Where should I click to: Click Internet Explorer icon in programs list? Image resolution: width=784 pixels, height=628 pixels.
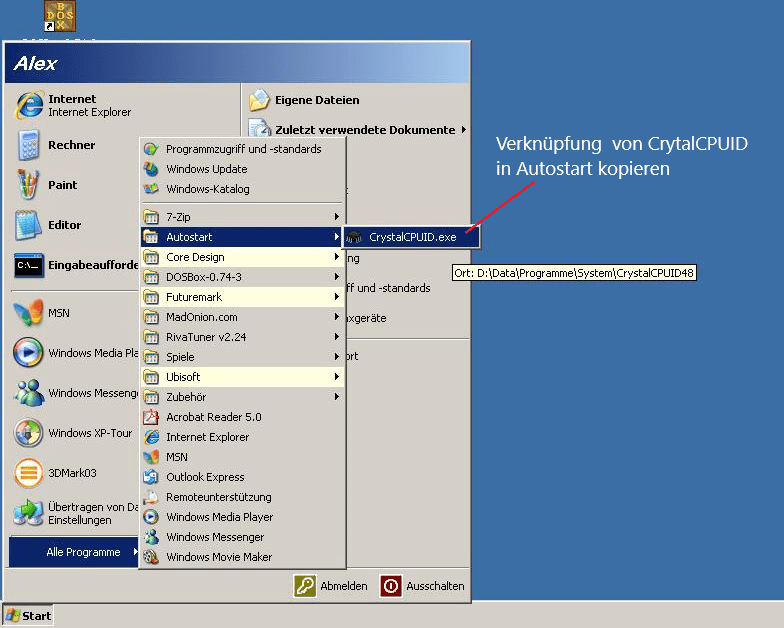151,437
